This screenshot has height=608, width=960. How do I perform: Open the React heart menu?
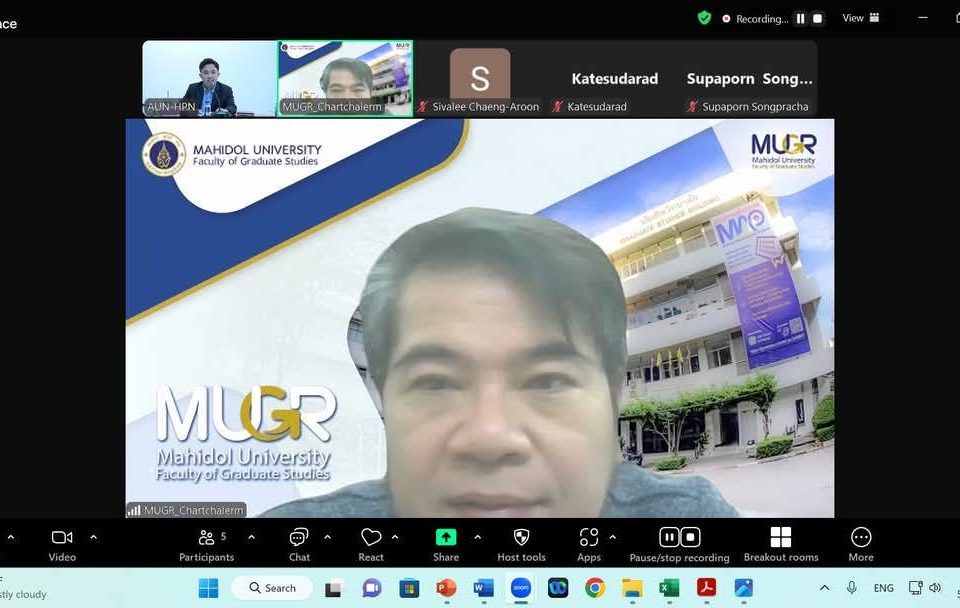click(371, 544)
